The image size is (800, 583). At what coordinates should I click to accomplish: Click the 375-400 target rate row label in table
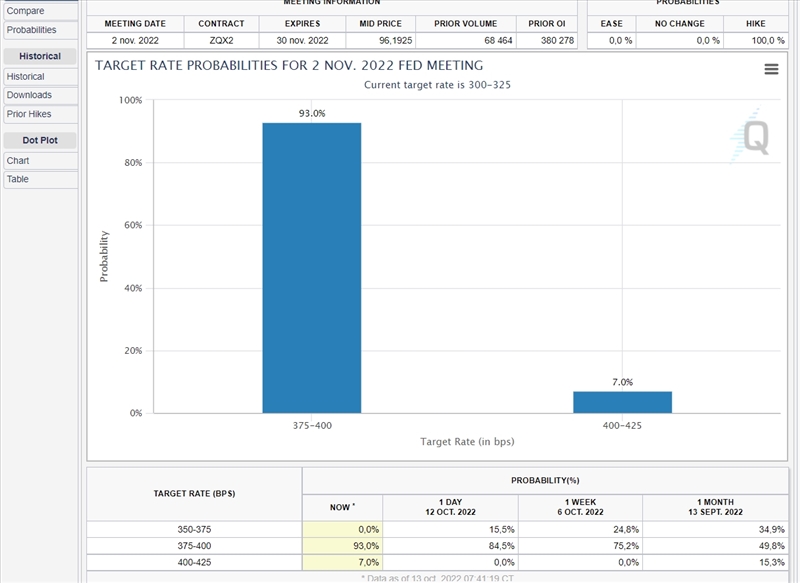click(x=194, y=546)
